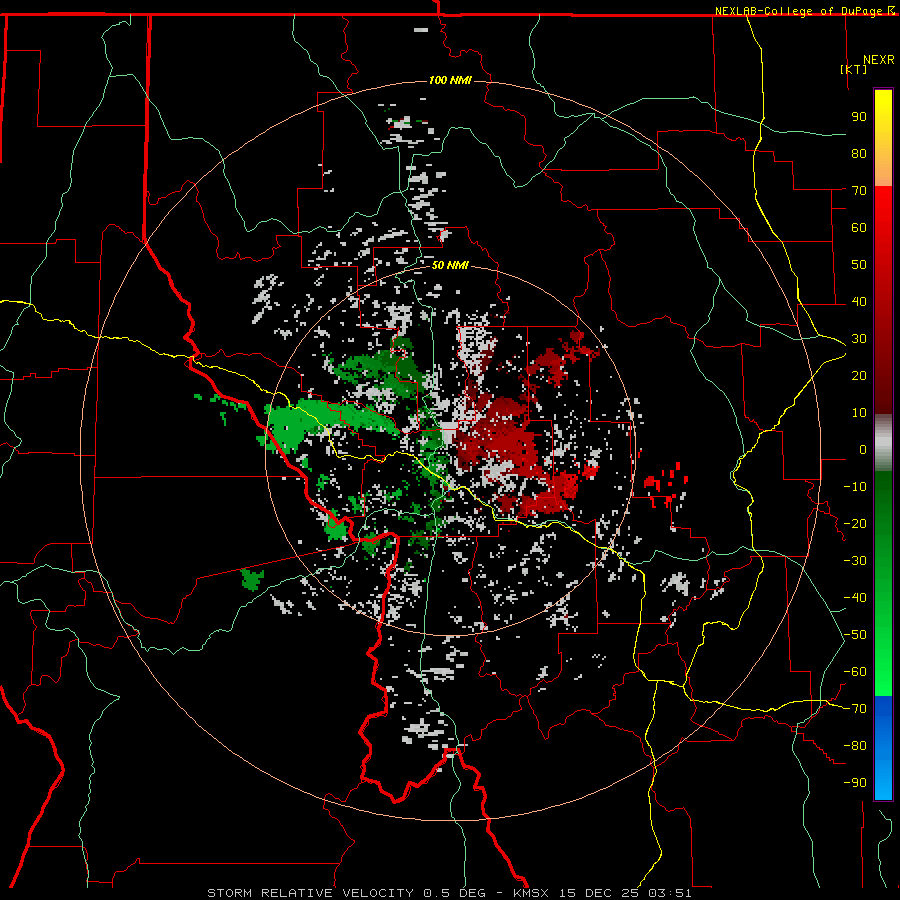Viewport: 900px width, 900px height.
Task: Click the 40 value on velocity scale
Action: coord(859,301)
